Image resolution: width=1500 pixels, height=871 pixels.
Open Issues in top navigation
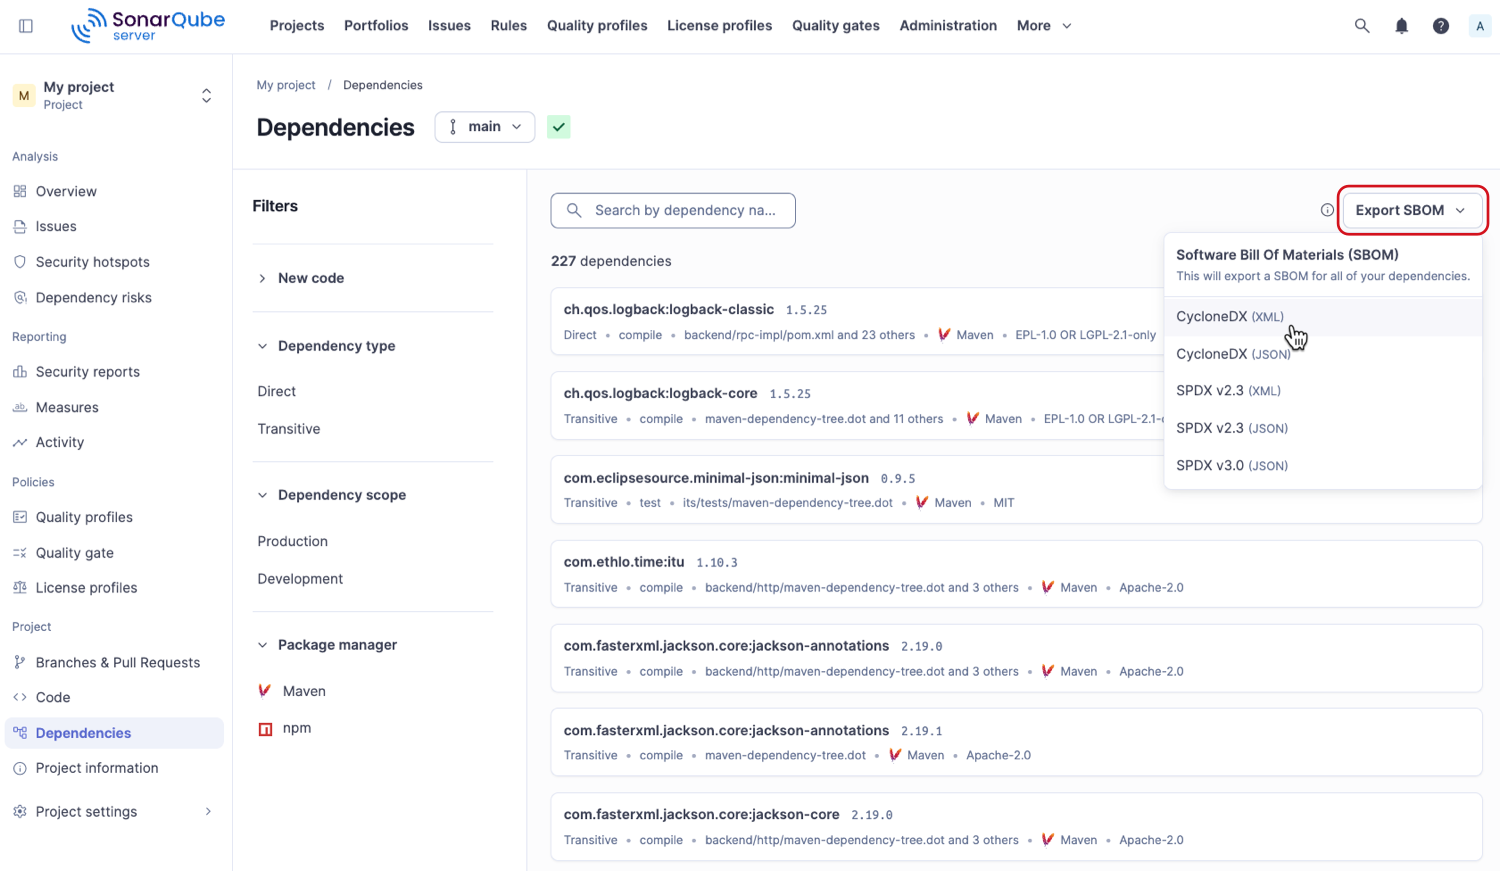[449, 26]
